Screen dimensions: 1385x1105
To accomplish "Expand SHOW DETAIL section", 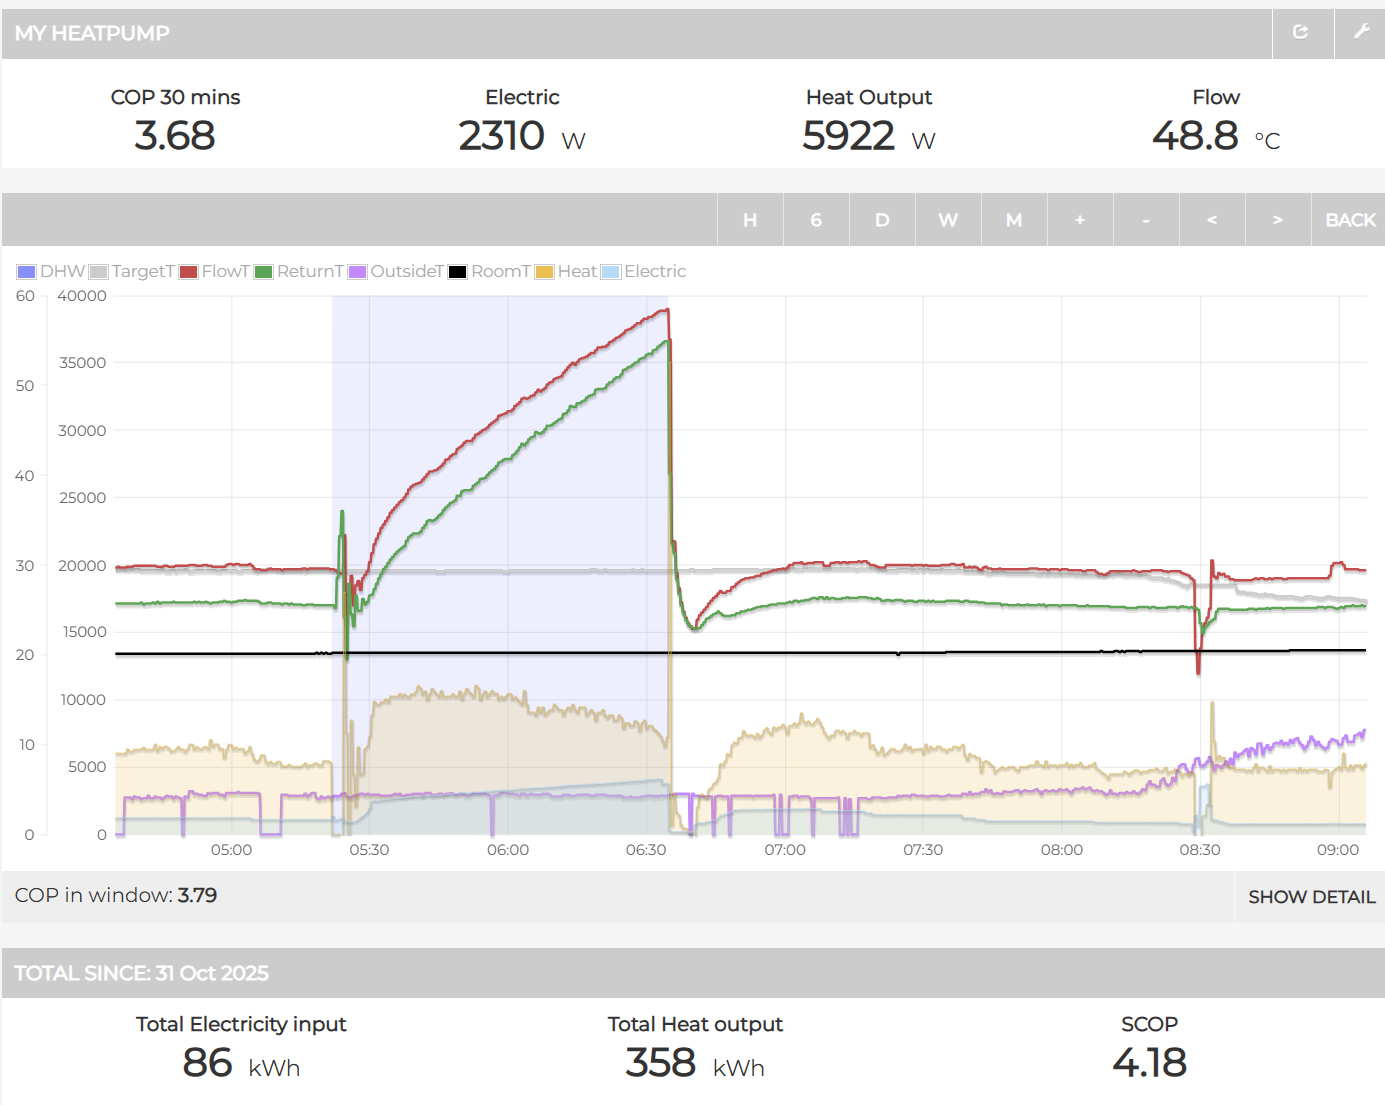I will tap(1311, 897).
